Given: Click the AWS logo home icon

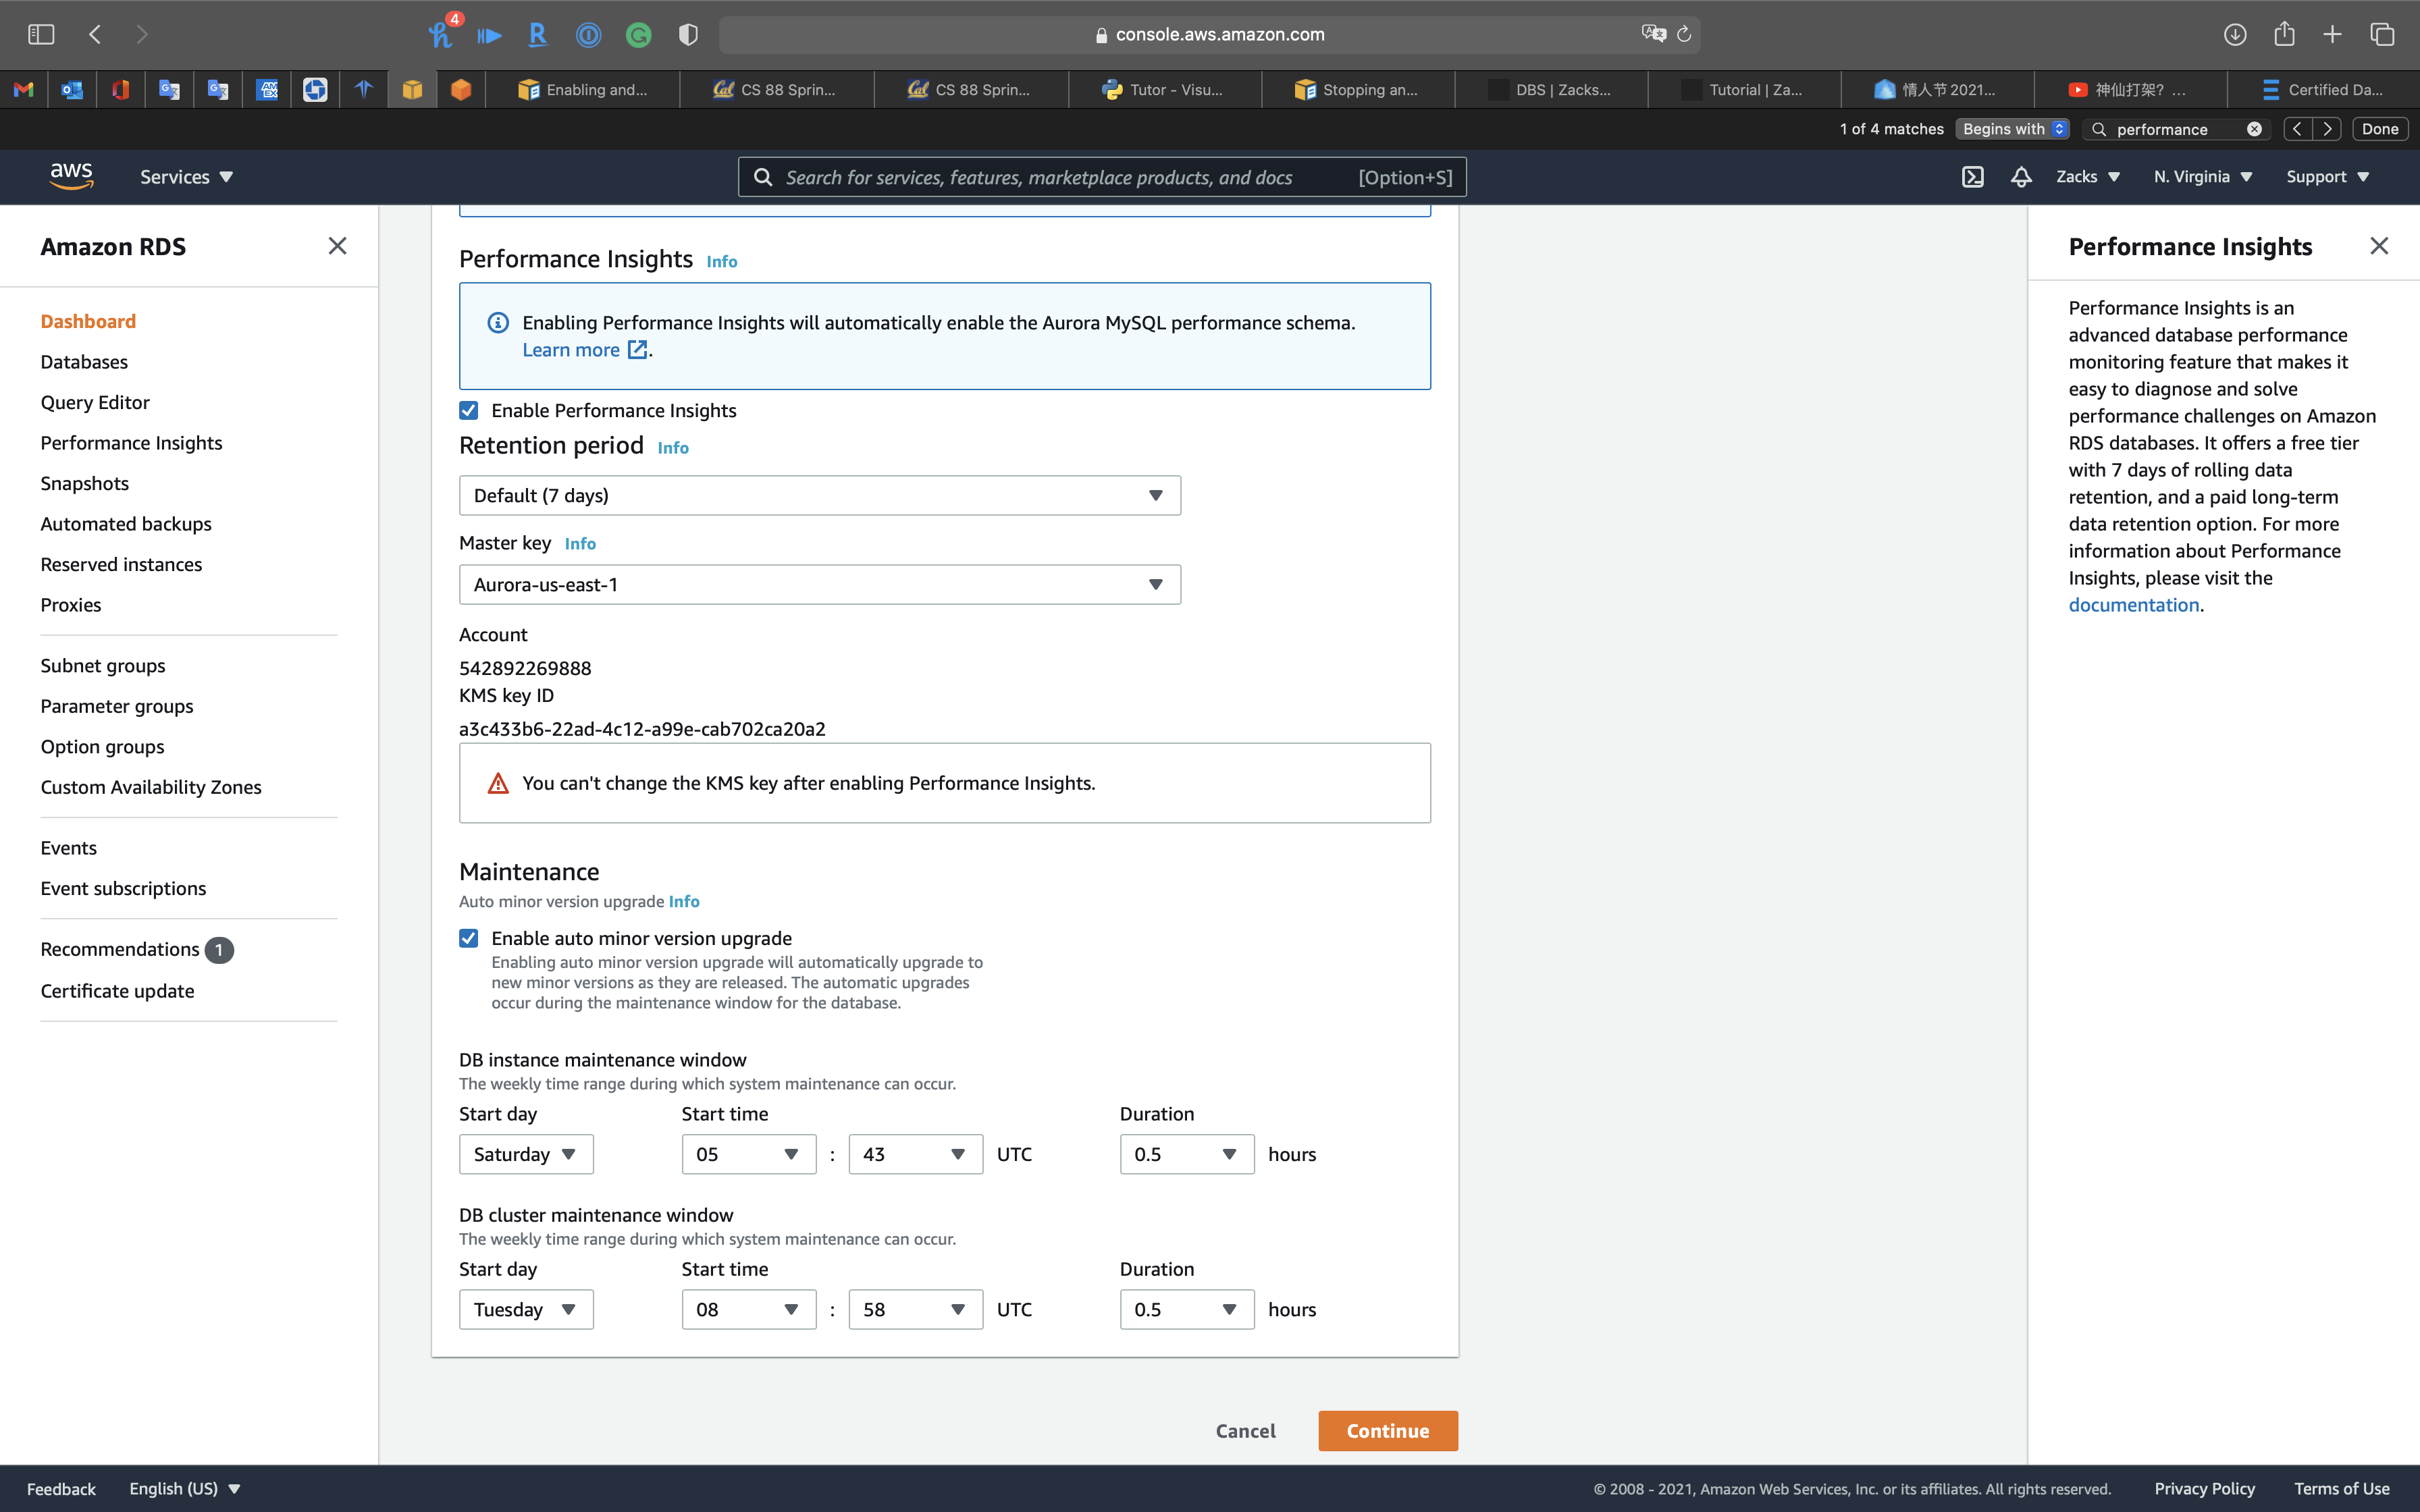Looking at the screenshot, I should click(71, 176).
